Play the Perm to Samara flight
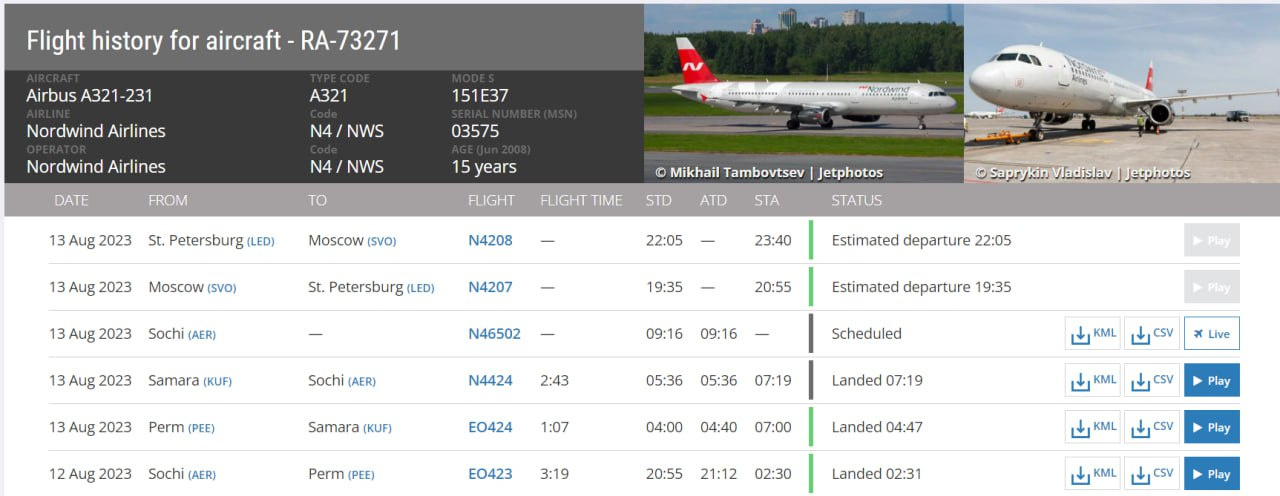1280x496 pixels. pyautogui.click(x=1211, y=427)
